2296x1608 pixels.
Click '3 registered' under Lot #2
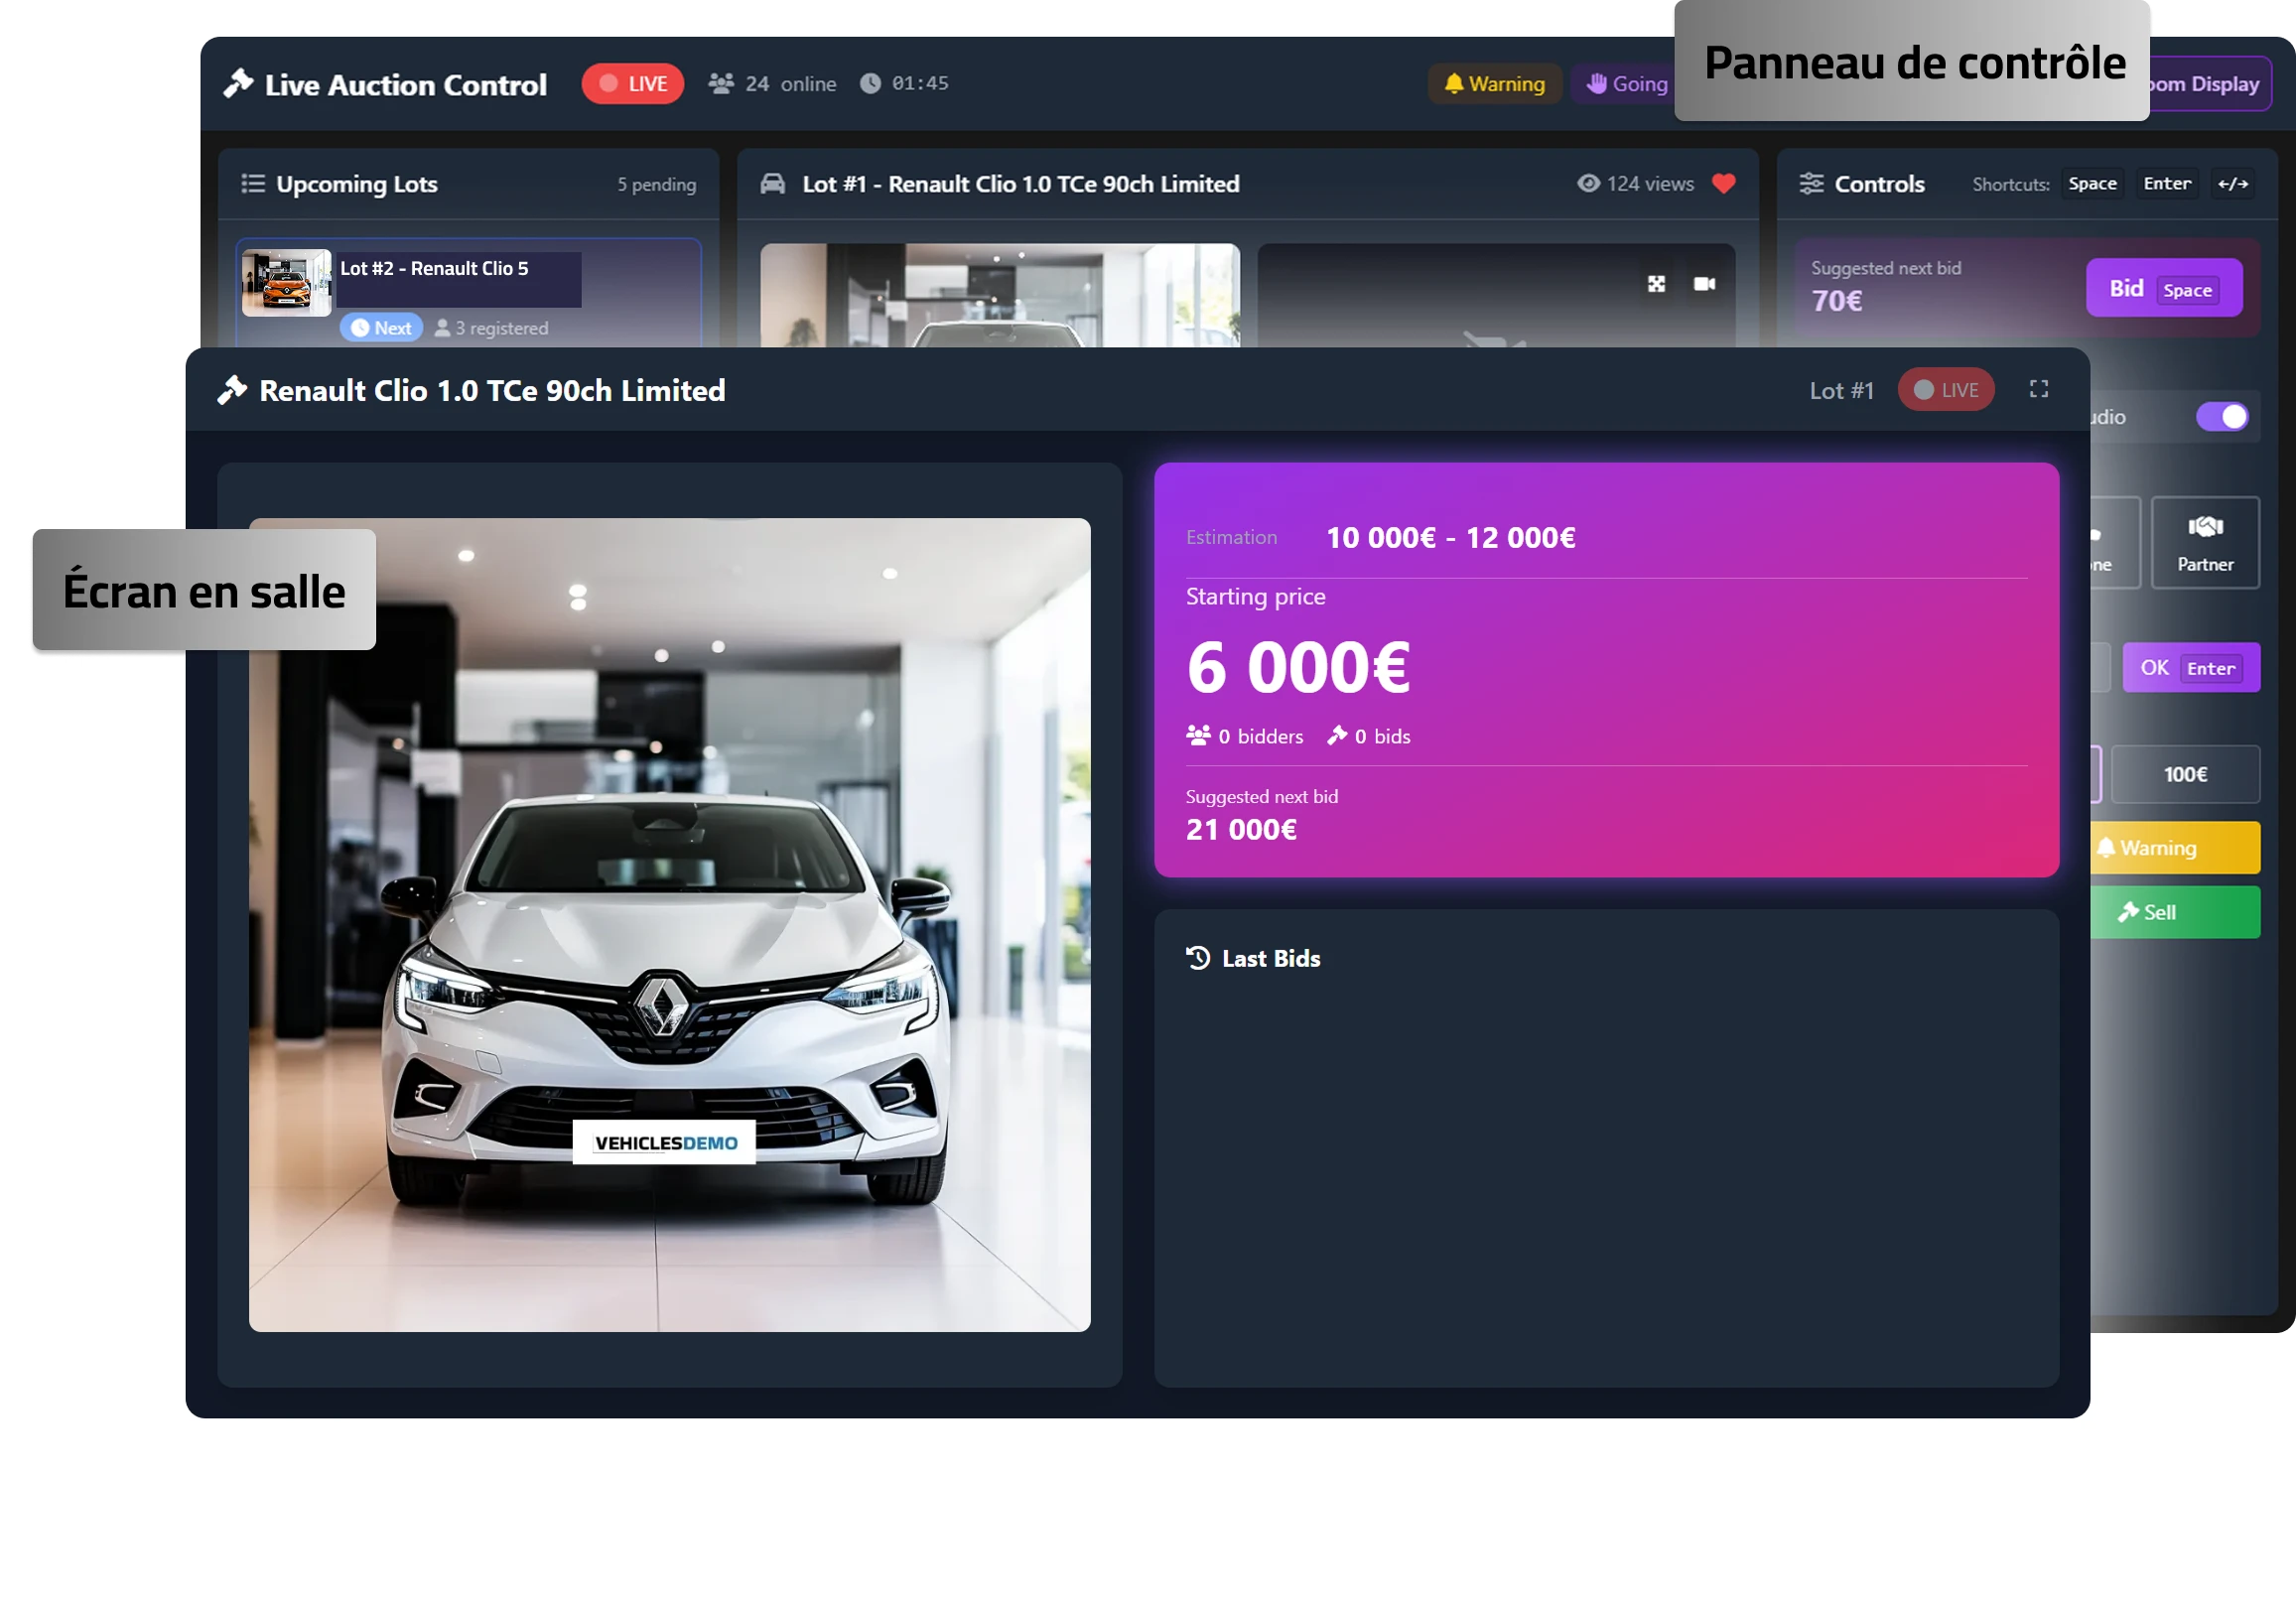pos(491,328)
